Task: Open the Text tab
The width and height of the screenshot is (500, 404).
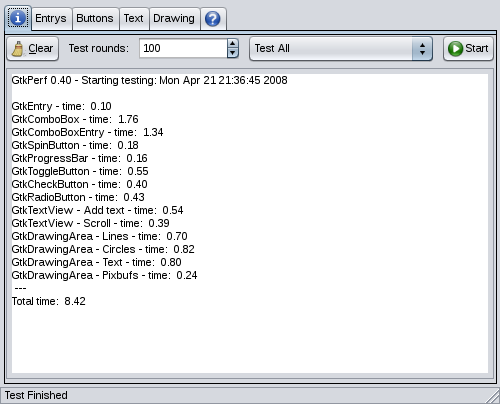Action: [134, 19]
